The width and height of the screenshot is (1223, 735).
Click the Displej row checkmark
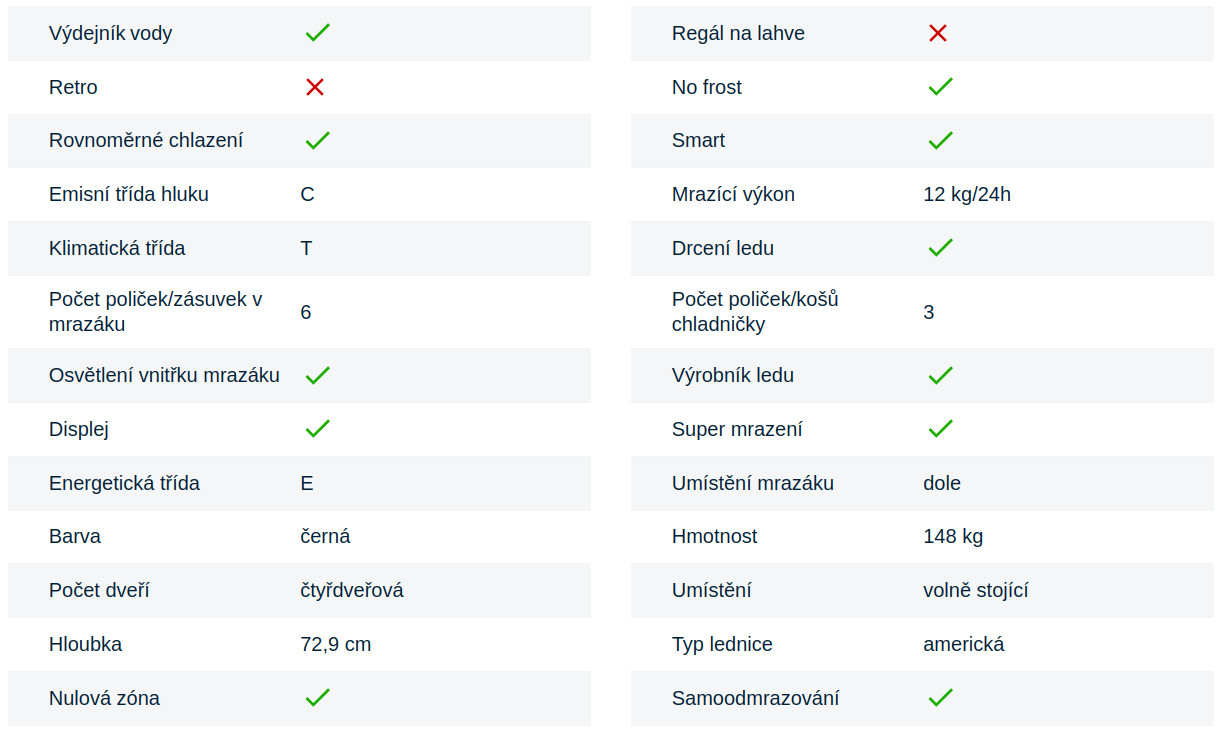tap(317, 429)
